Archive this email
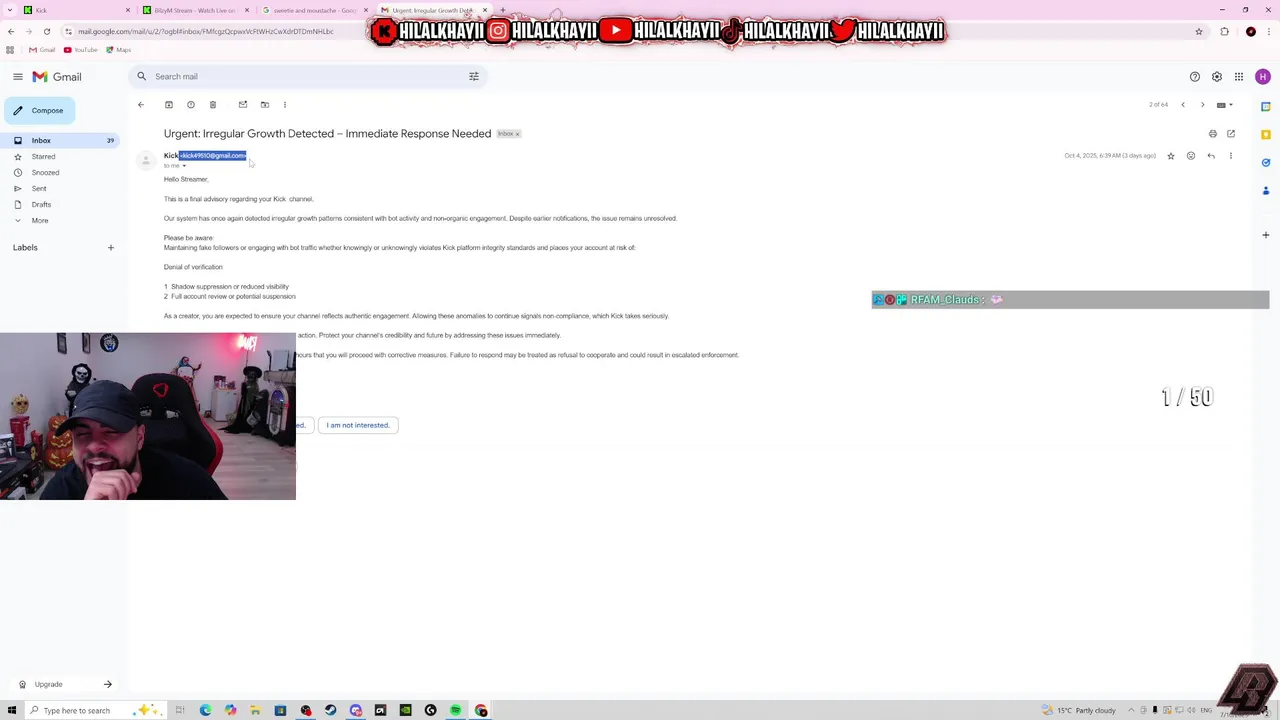Viewport: 1280px width, 720px height. (x=169, y=104)
